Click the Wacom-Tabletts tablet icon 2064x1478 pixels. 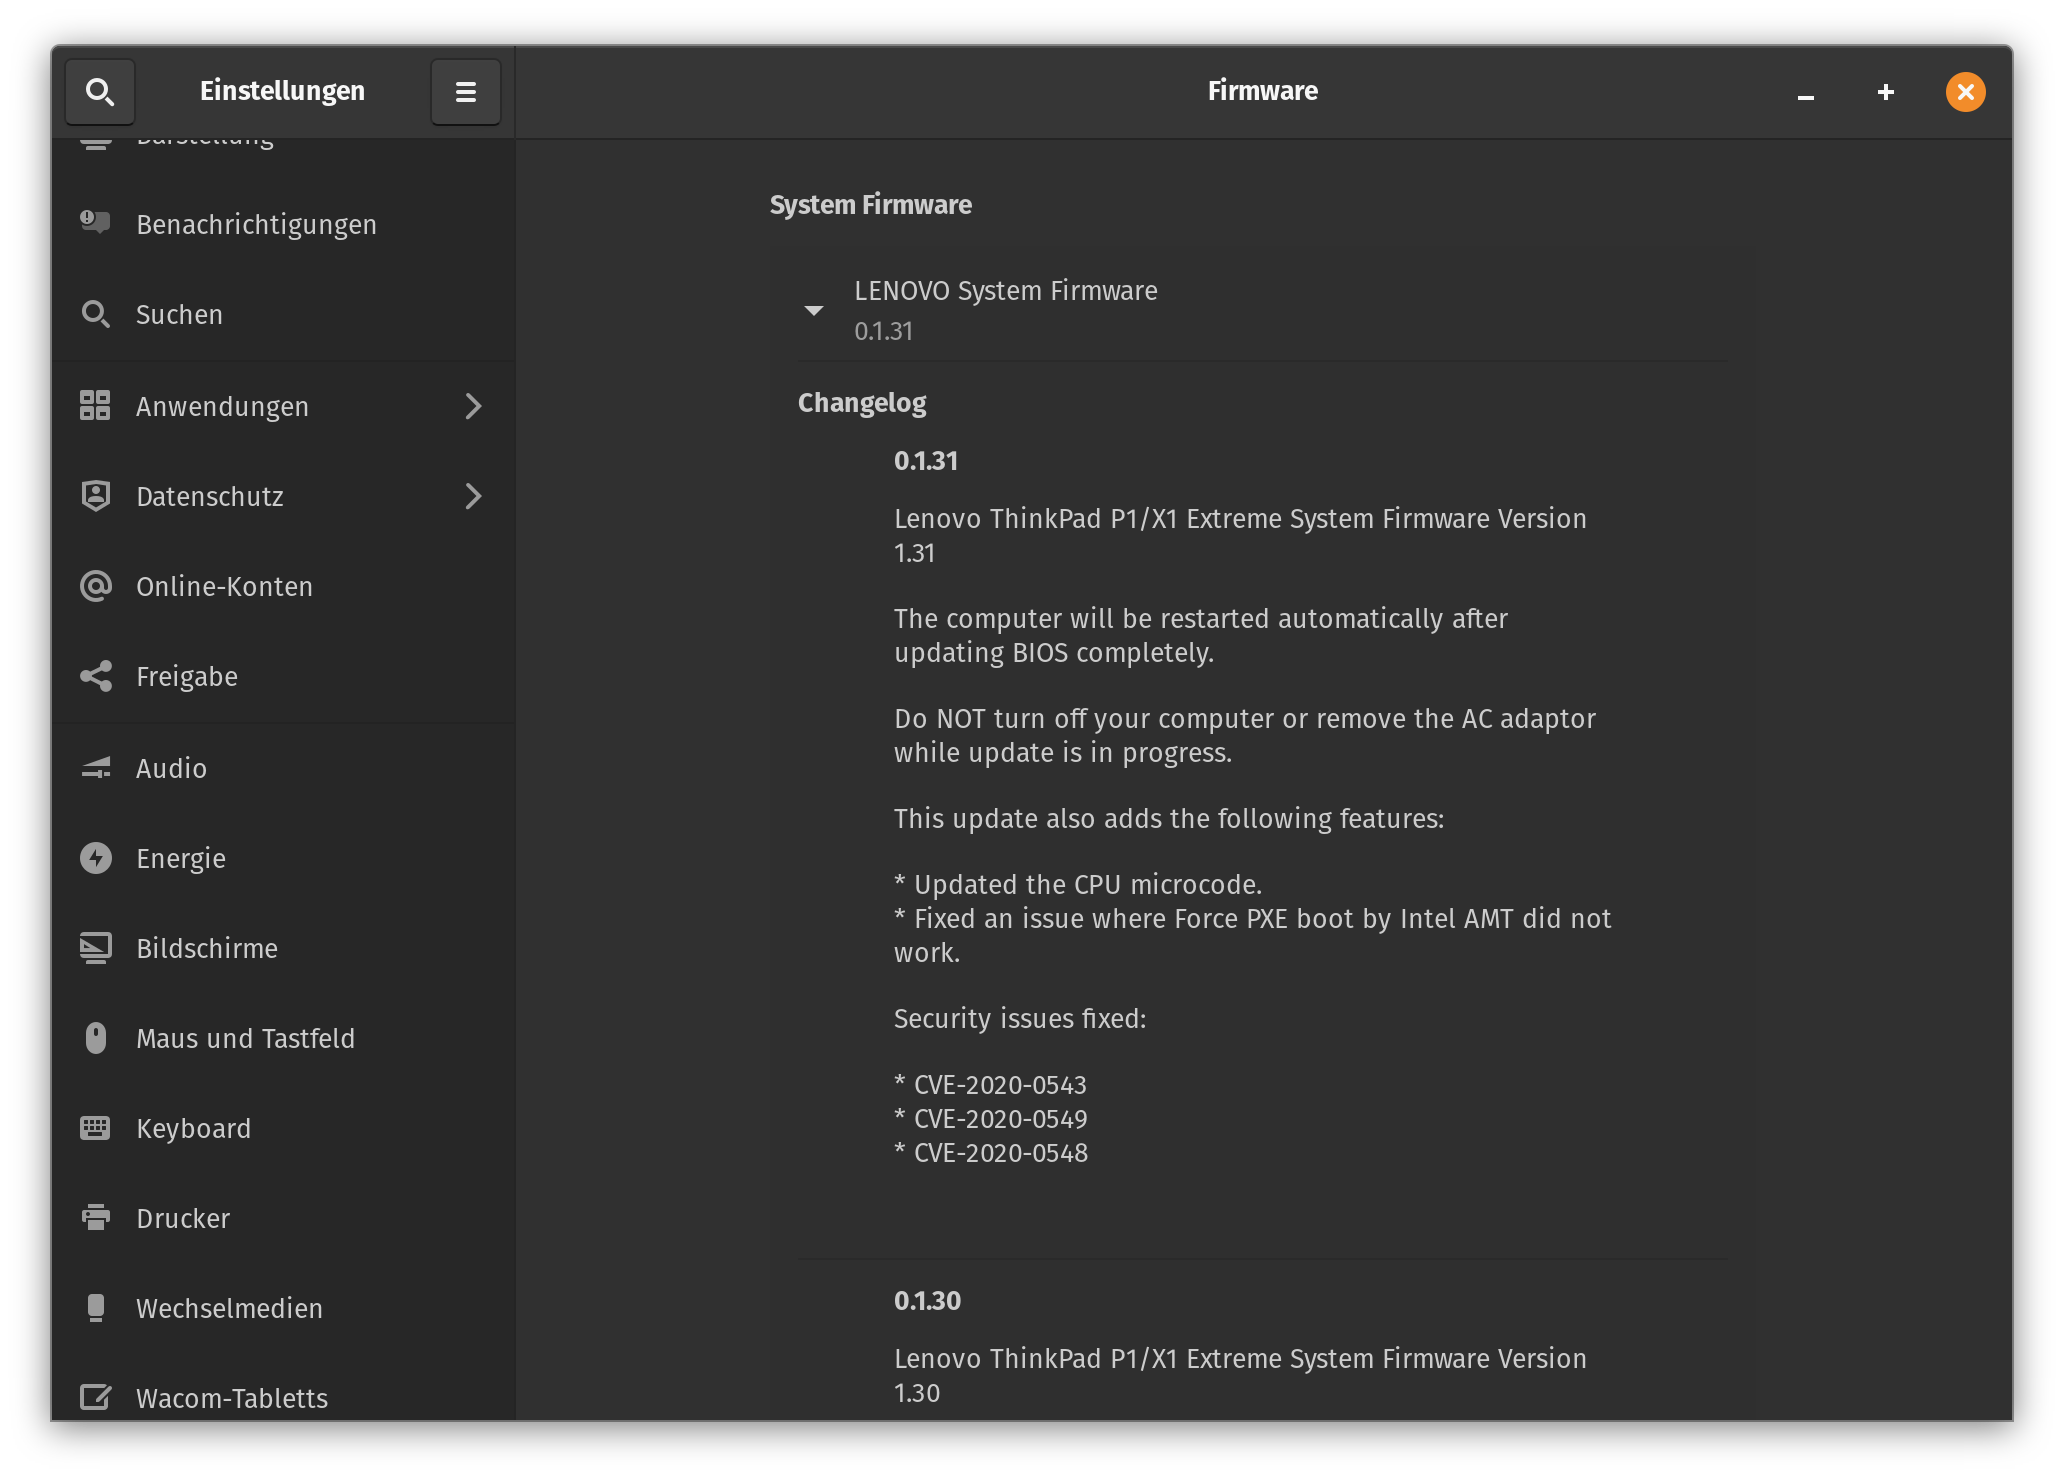pyautogui.click(x=96, y=1398)
